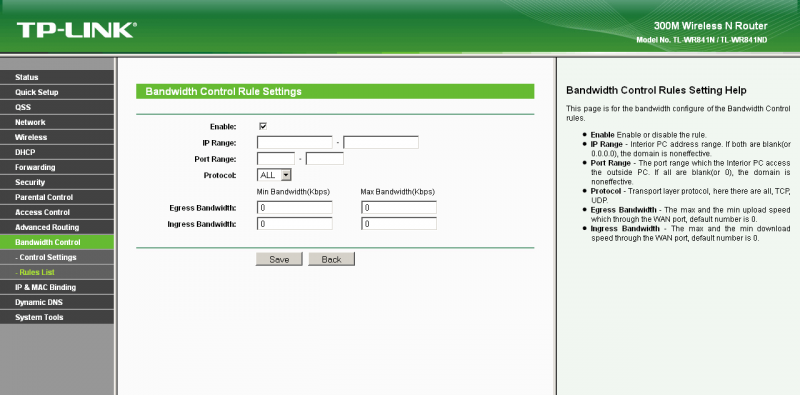The width and height of the screenshot is (800, 395).
Task: Select Egress Min Bandwidth field
Action: pos(295,208)
